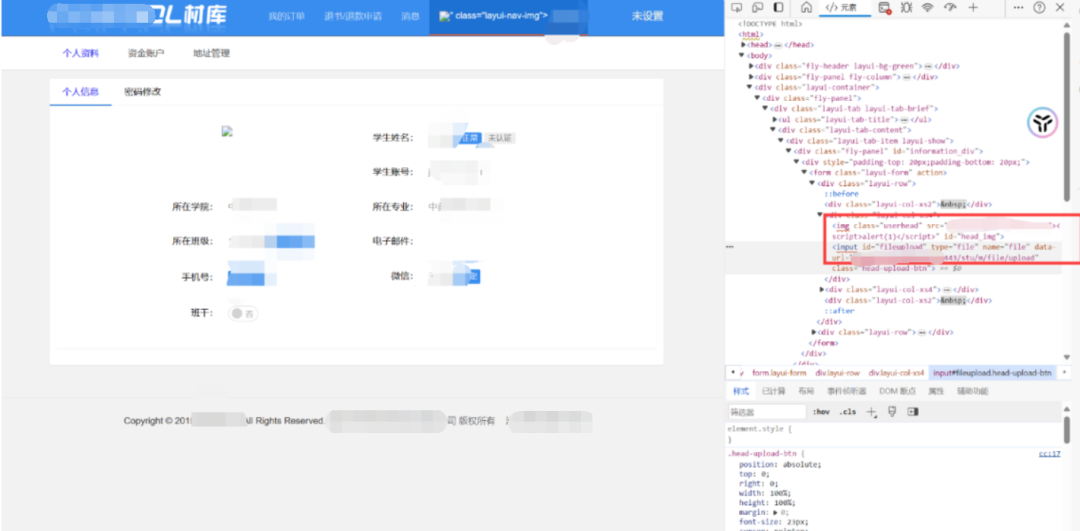This screenshot has height=531, width=1080.
Task: Open the 布局 layout tab
Action: (806, 391)
